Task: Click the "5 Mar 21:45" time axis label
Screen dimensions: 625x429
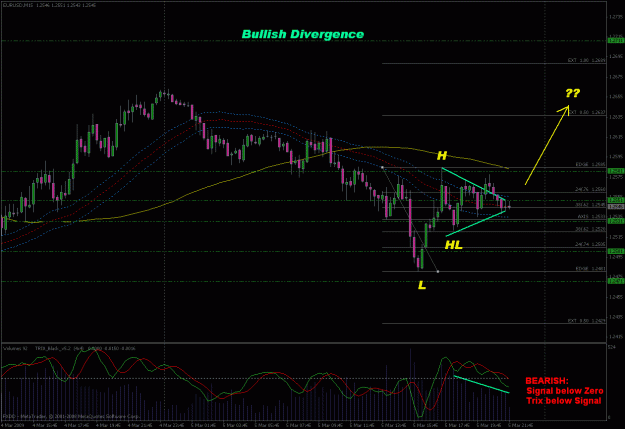Action: click(520, 425)
